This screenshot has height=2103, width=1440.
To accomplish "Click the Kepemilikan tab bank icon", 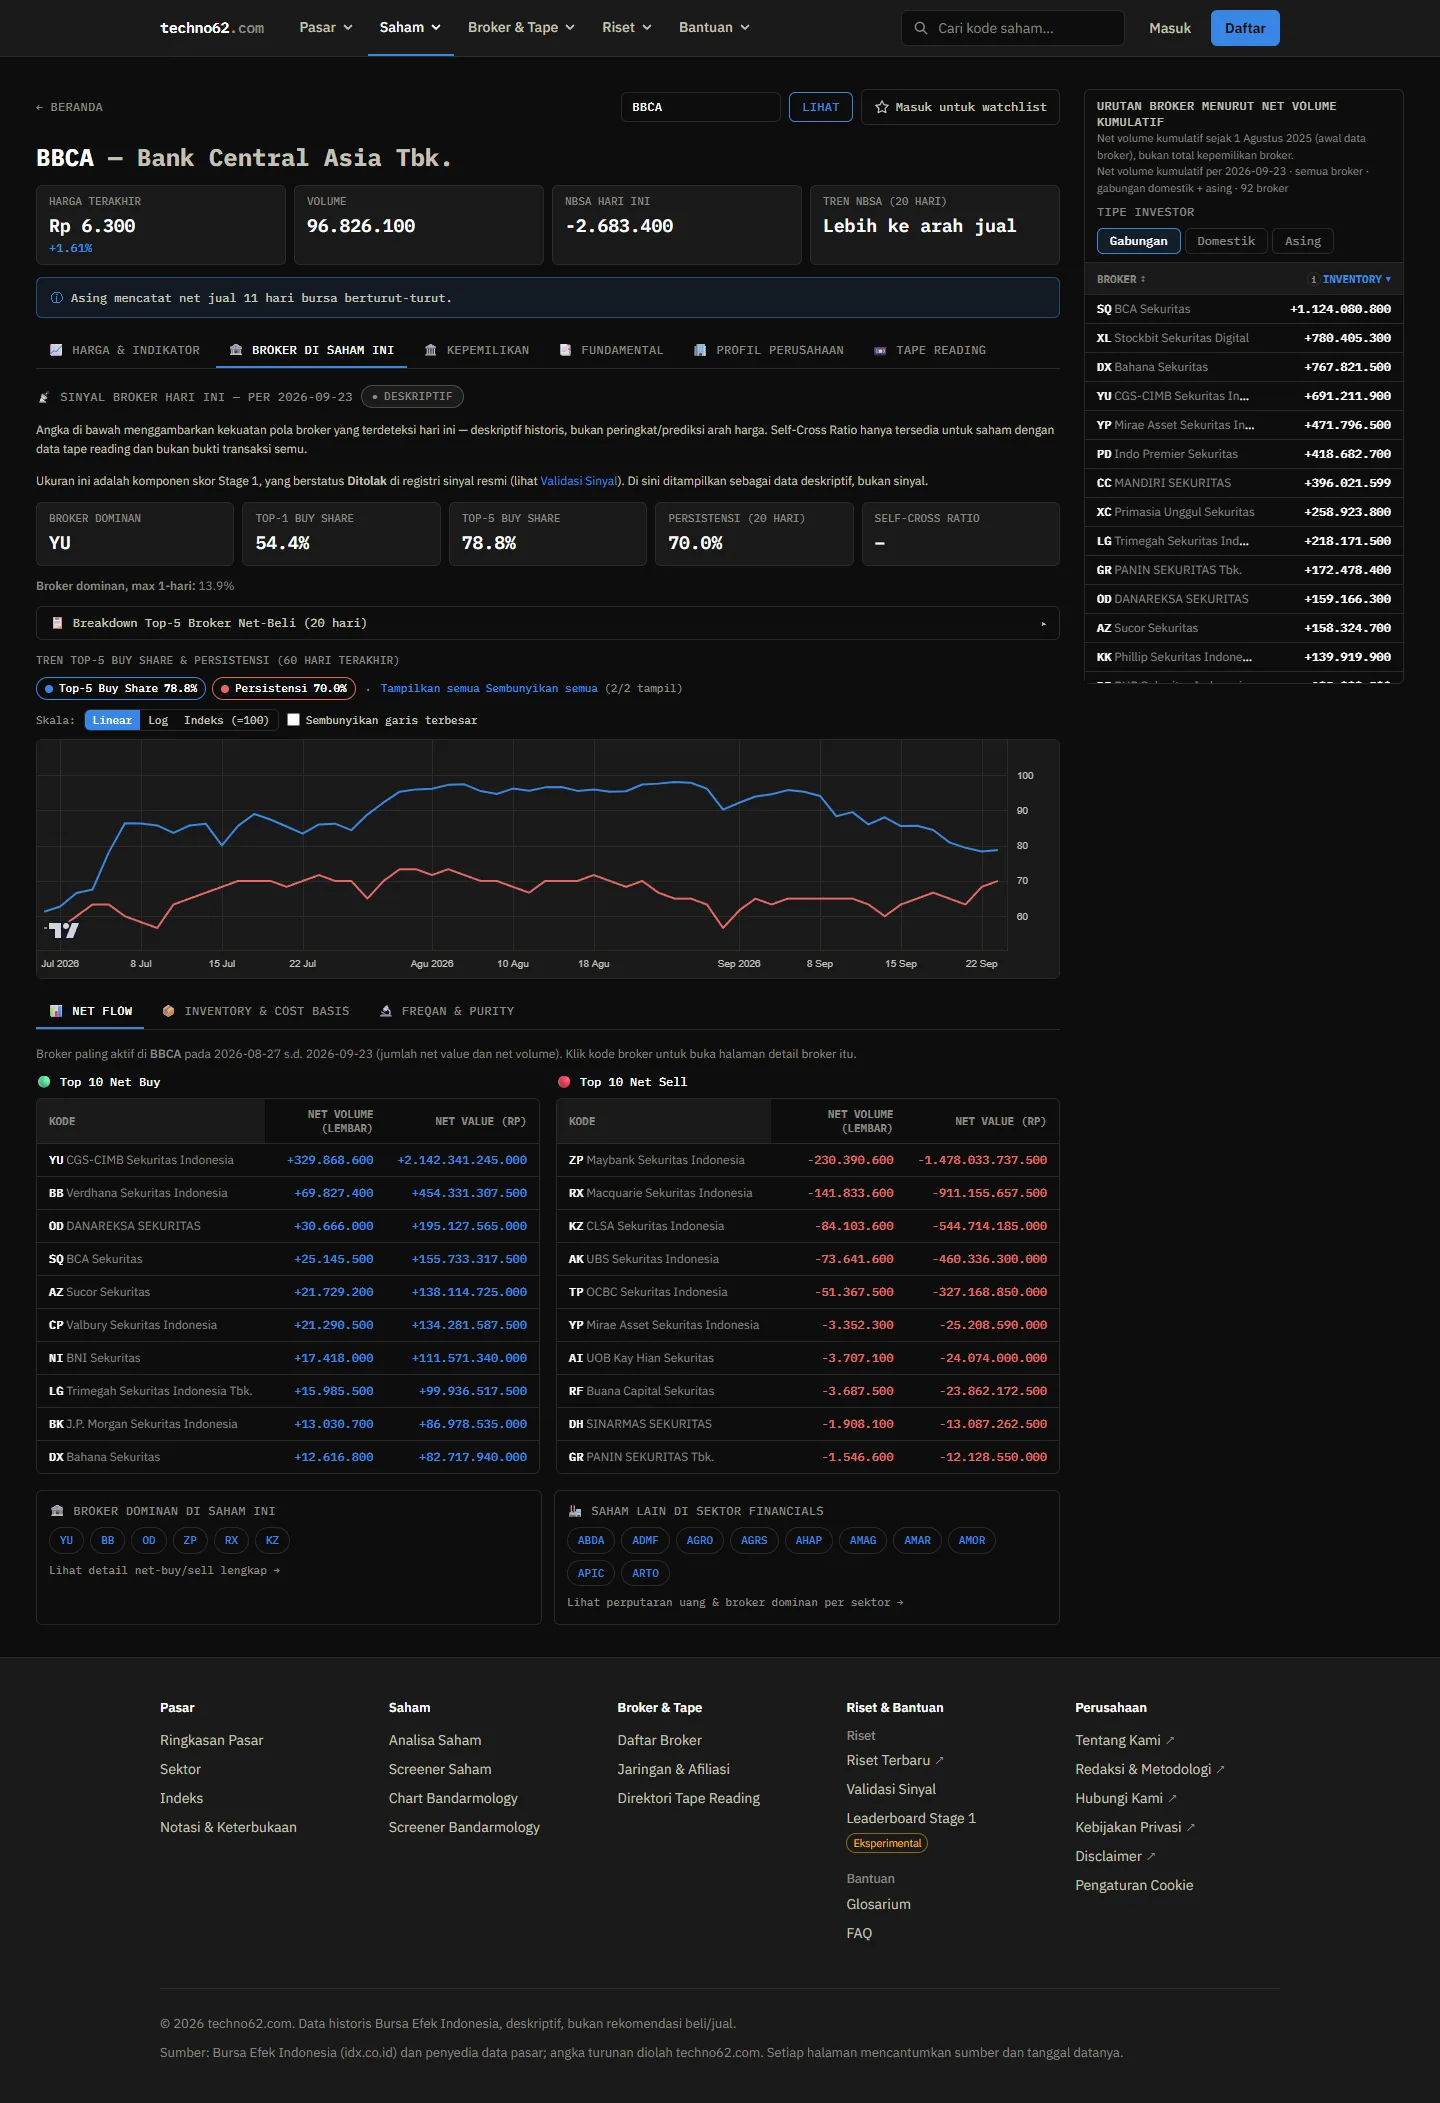I will click(x=430, y=350).
